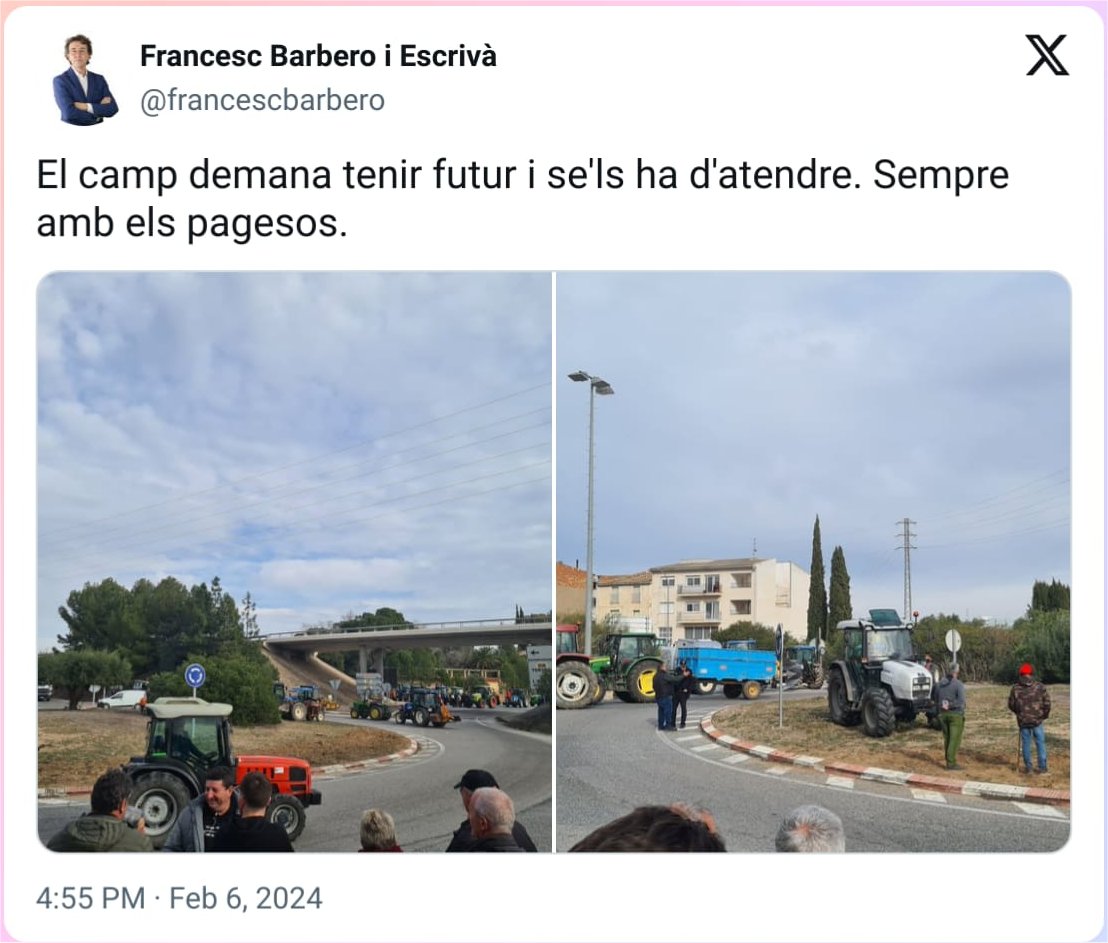1108x943 pixels.
Task: Select the tweet text about pagesos
Action: click(522, 199)
